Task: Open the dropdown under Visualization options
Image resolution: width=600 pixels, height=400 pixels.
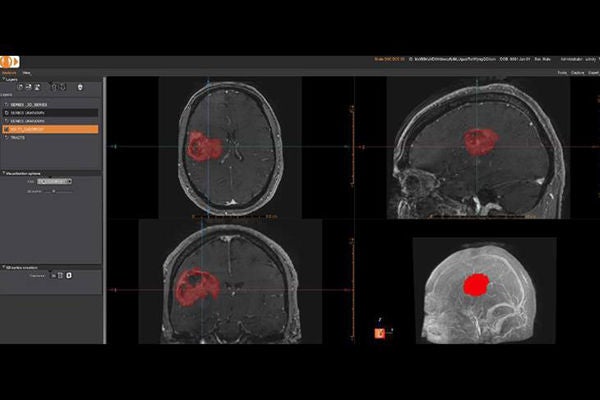Action: [54, 181]
